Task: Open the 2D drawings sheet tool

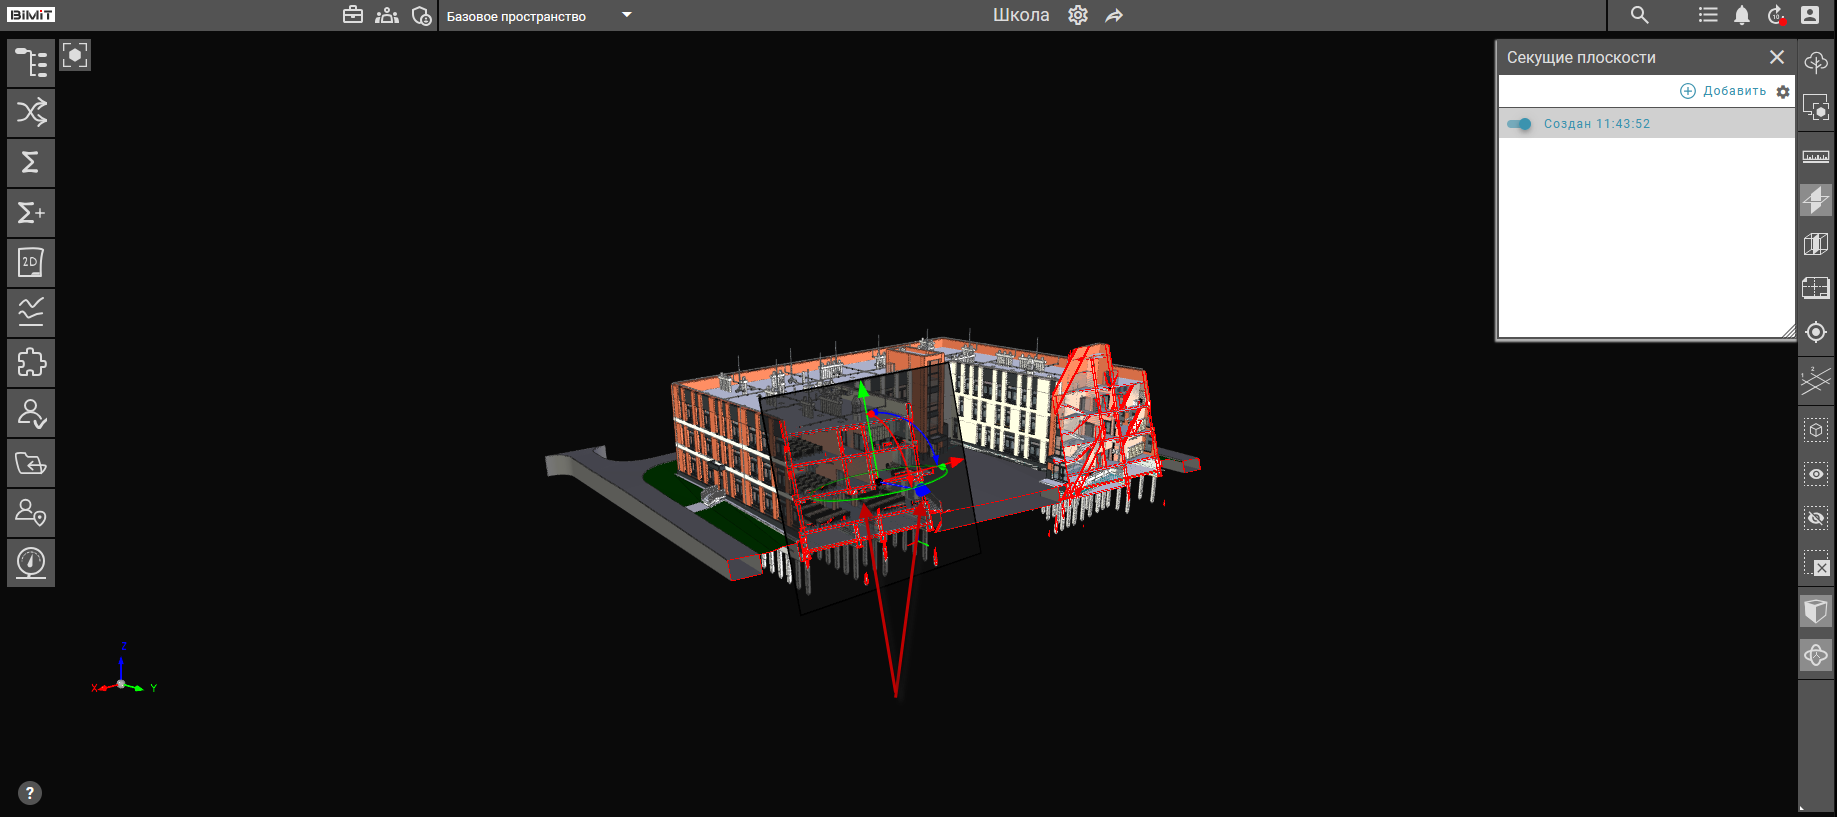Action: click(x=31, y=263)
